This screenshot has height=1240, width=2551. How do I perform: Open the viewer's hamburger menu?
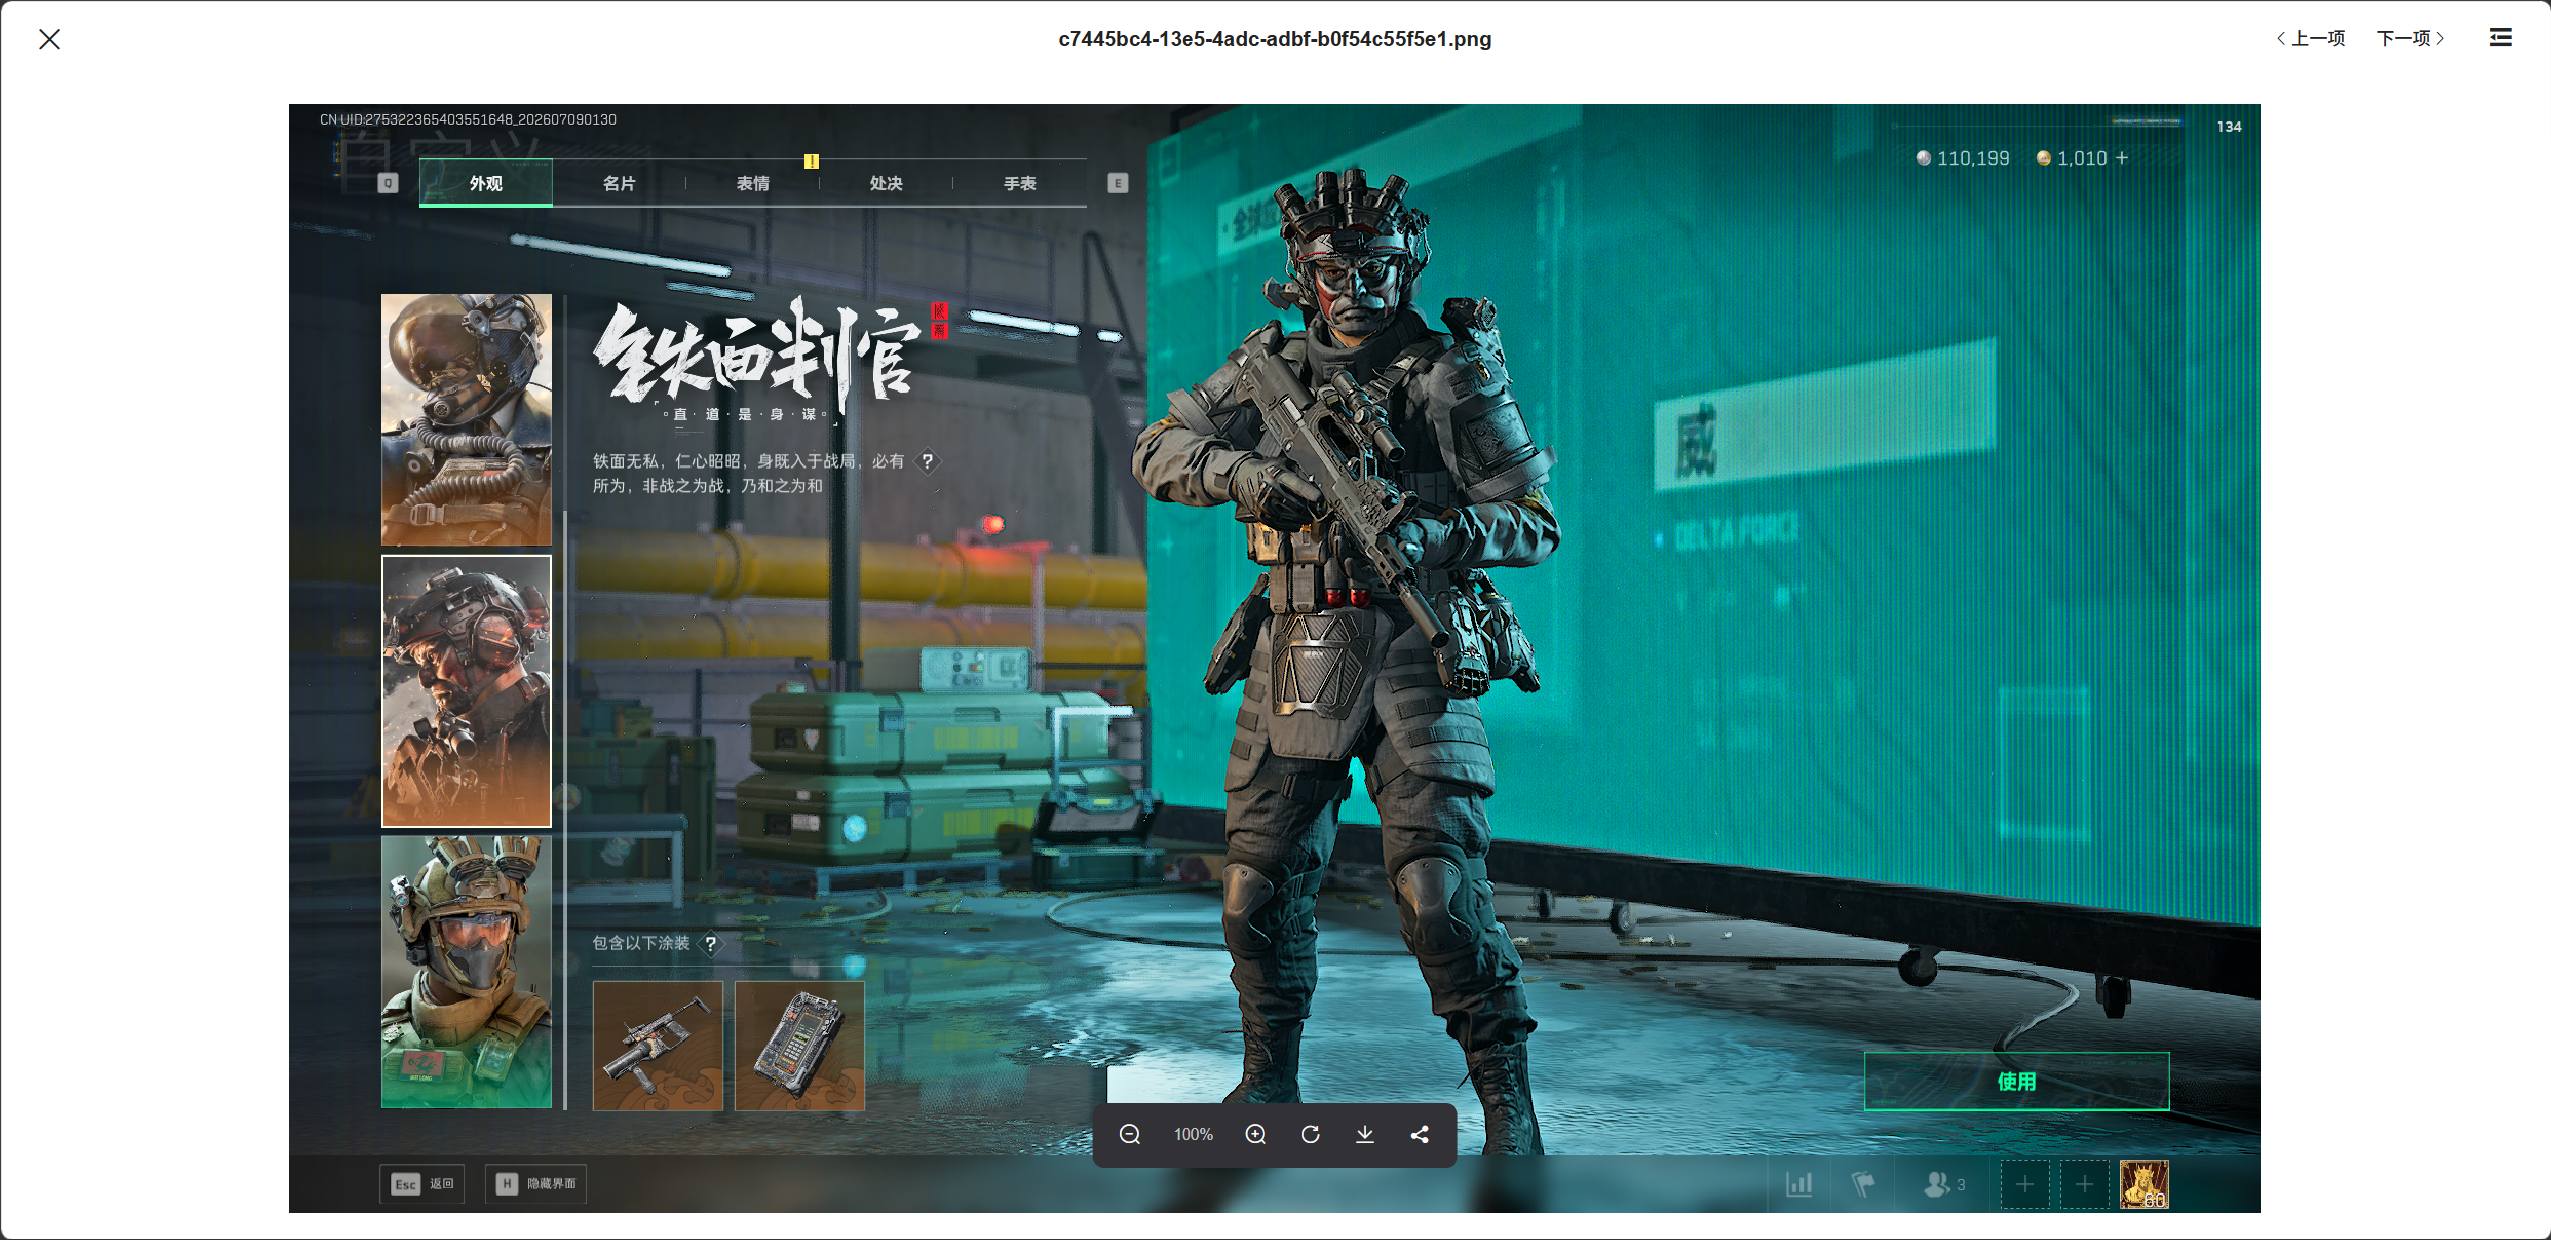pyautogui.click(x=2500, y=37)
